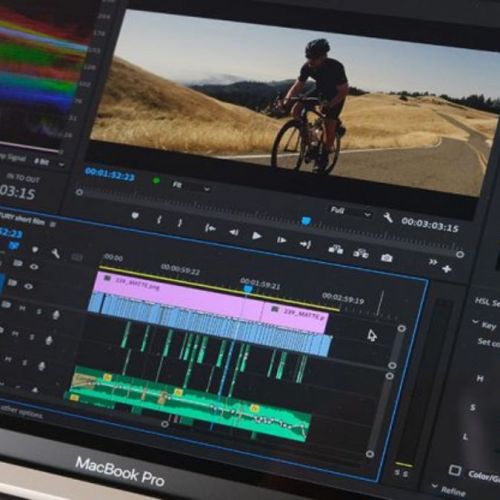The height and width of the screenshot is (500, 500).
Task: Collapse the Key section in Lumetri panel
Action: click(475, 322)
